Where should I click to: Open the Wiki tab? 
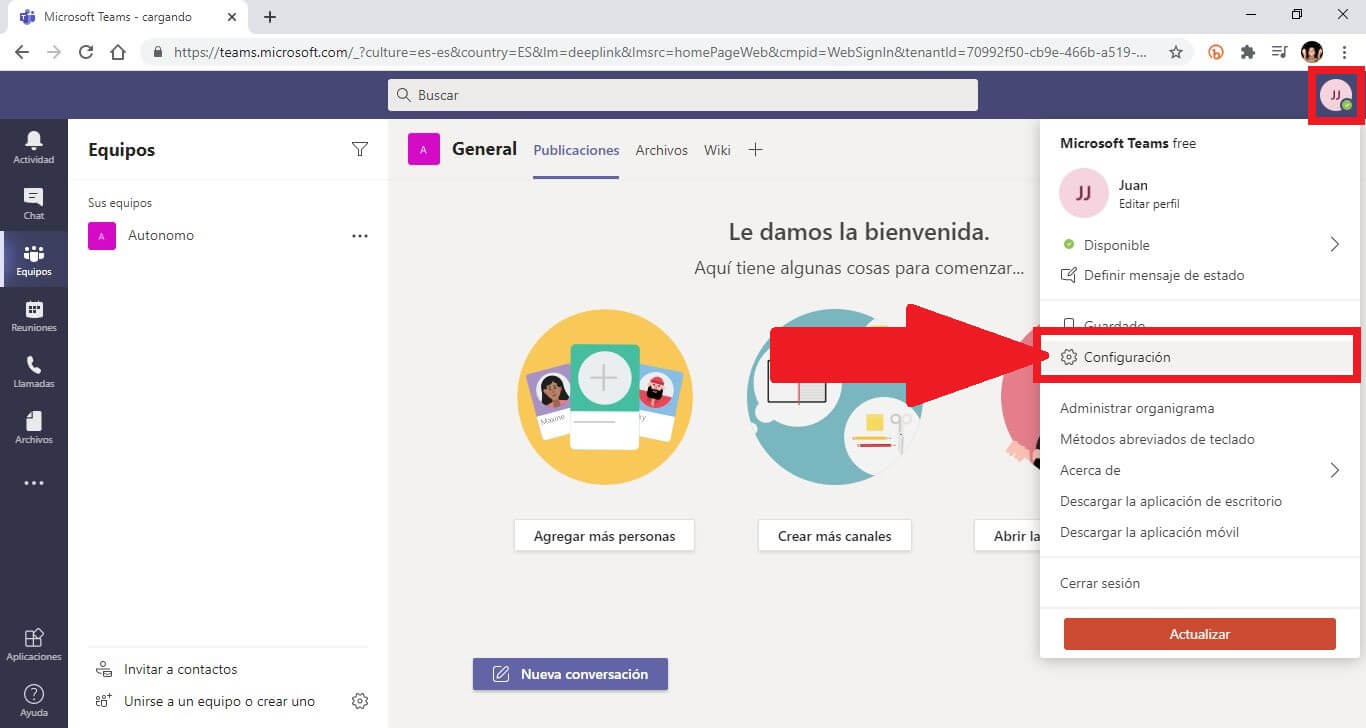(x=717, y=150)
